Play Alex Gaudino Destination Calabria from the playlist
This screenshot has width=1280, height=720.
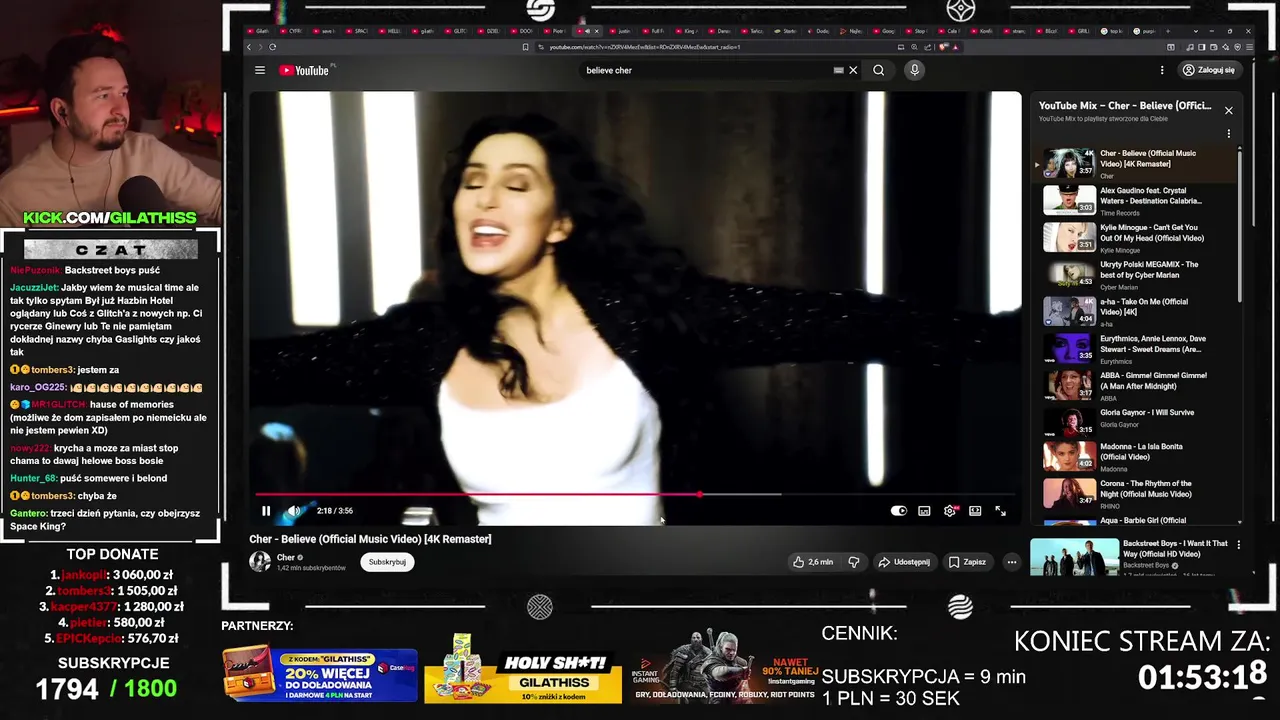(x=1135, y=200)
